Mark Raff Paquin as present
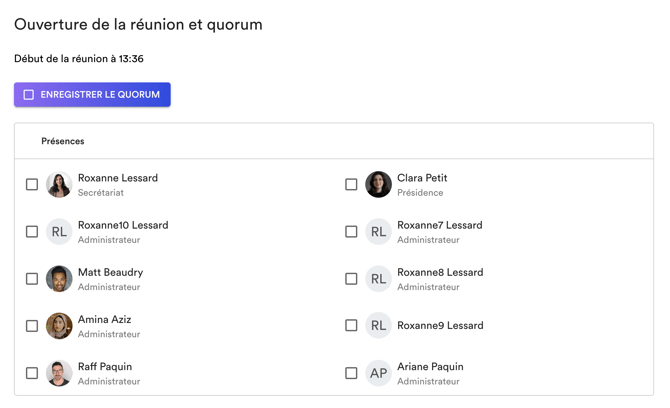This screenshot has width=670, height=408. coord(32,373)
